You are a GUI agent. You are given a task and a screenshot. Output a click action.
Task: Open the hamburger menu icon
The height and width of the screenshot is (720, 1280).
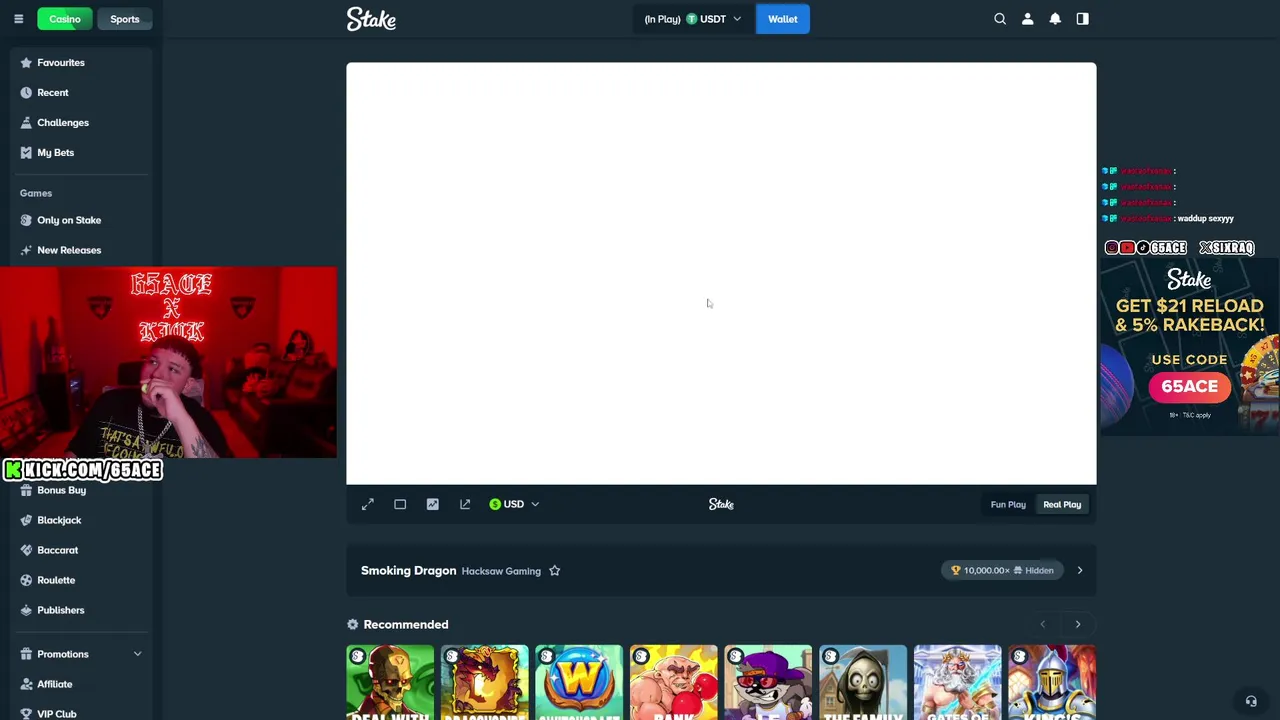18,19
